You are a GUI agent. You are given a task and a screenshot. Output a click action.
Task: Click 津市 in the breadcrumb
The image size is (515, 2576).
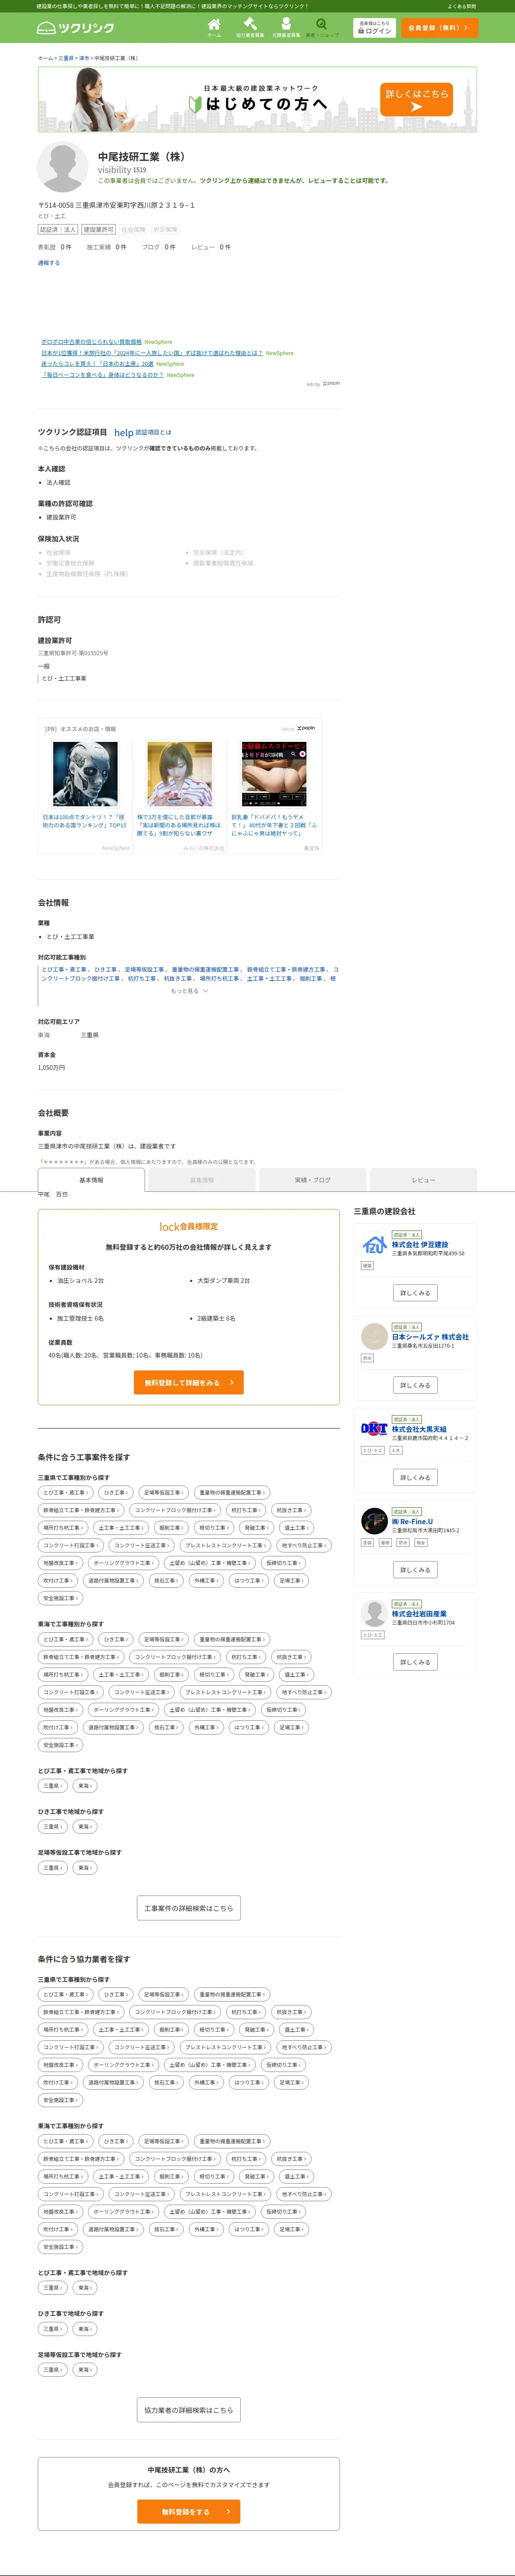84,58
